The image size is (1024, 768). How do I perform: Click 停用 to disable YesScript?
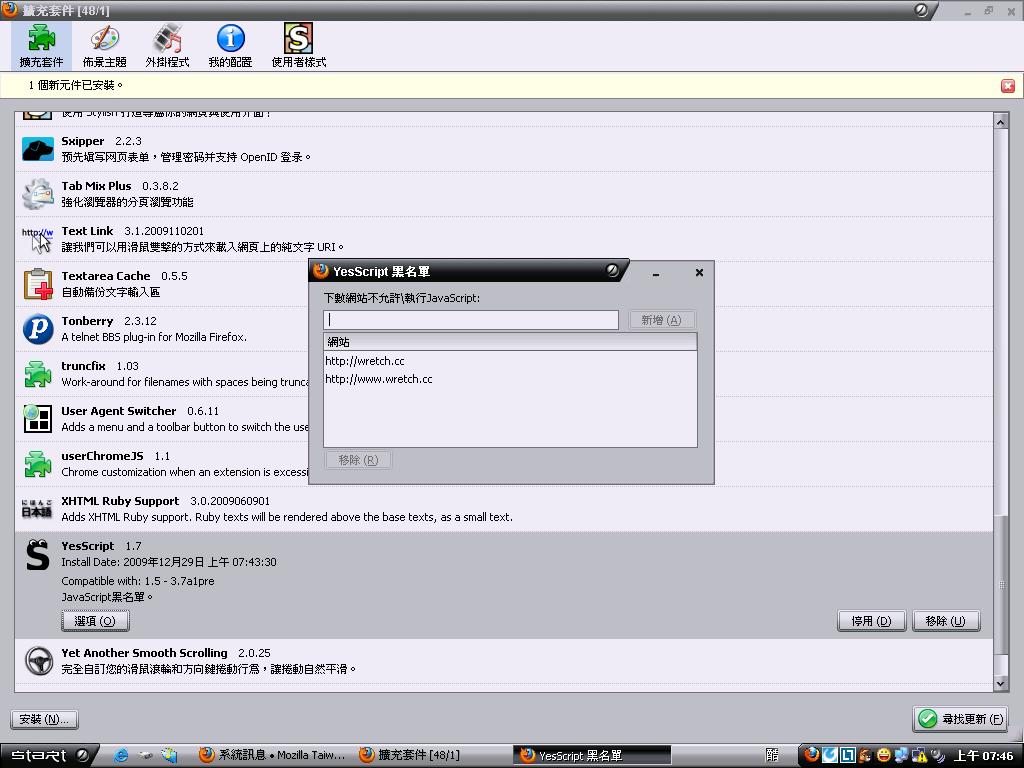(x=871, y=621)
